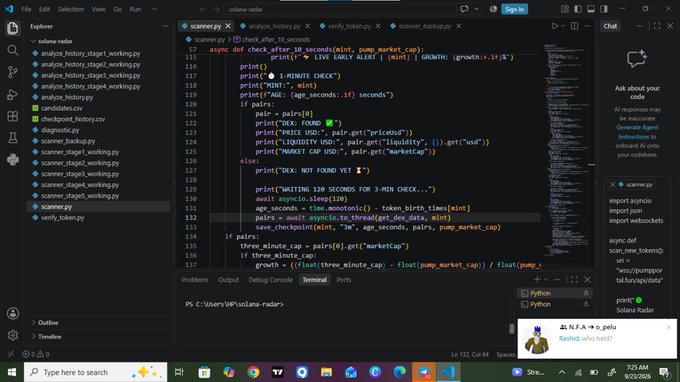The width and height of the screenshot is (680, 382).
Task: Switch to the scanner_backup.py tab
Action: (x=425, y=26)
